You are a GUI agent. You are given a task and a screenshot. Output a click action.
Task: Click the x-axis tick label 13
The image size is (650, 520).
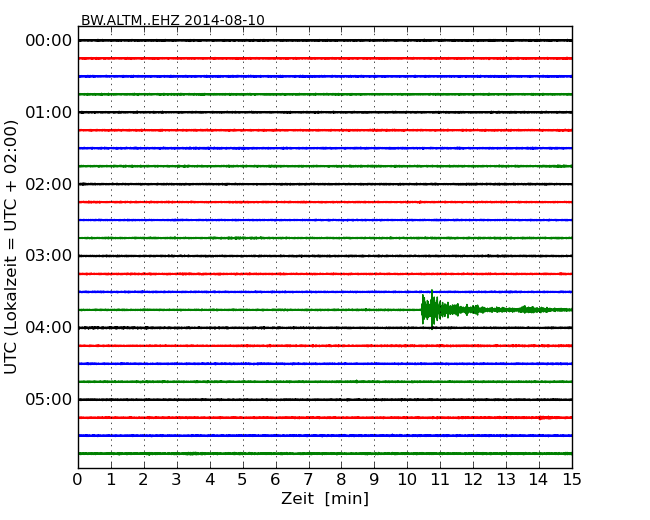506,479
